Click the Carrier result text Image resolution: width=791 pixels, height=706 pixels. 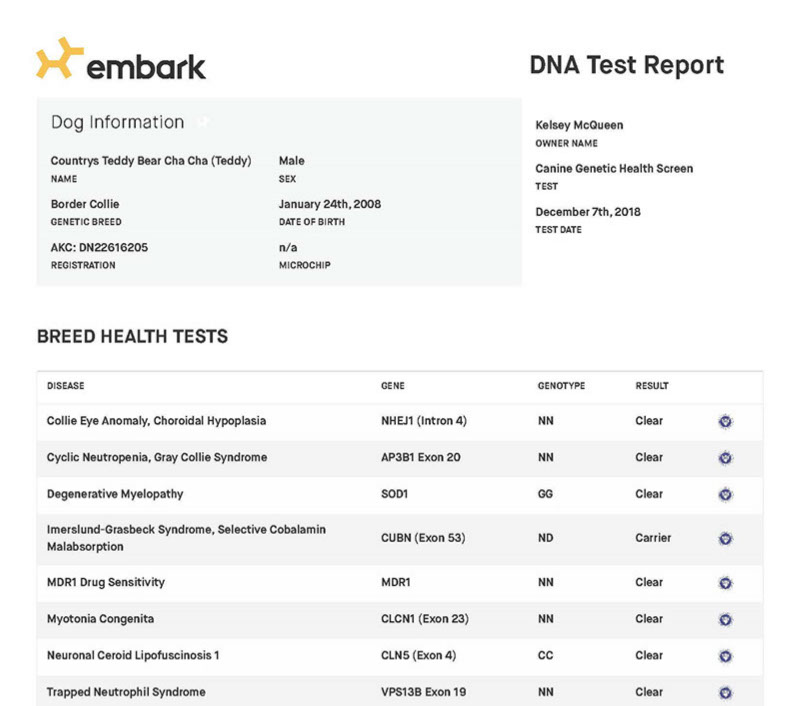[x=653, y=538]
